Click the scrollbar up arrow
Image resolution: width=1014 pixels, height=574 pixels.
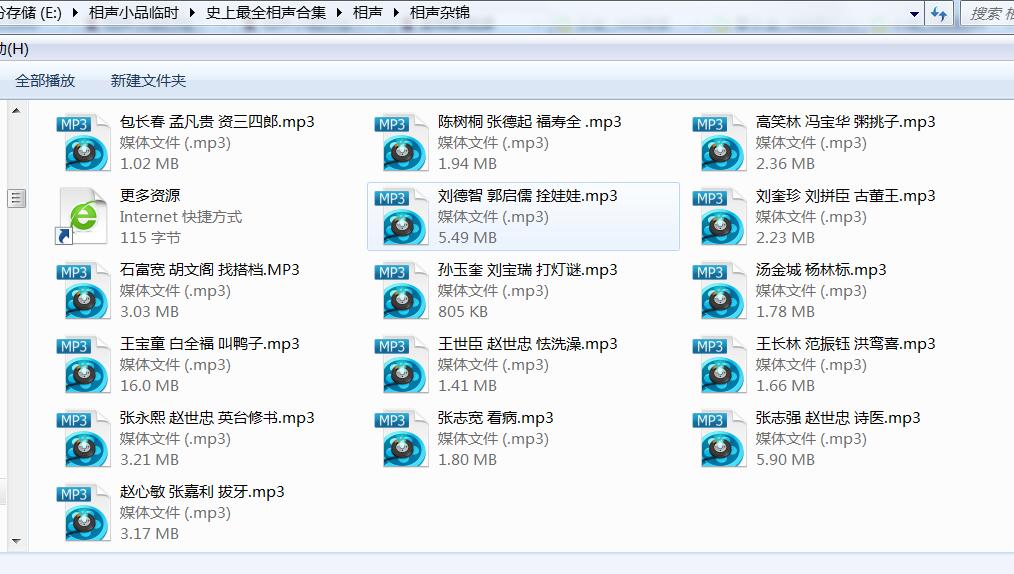point(17,111)
